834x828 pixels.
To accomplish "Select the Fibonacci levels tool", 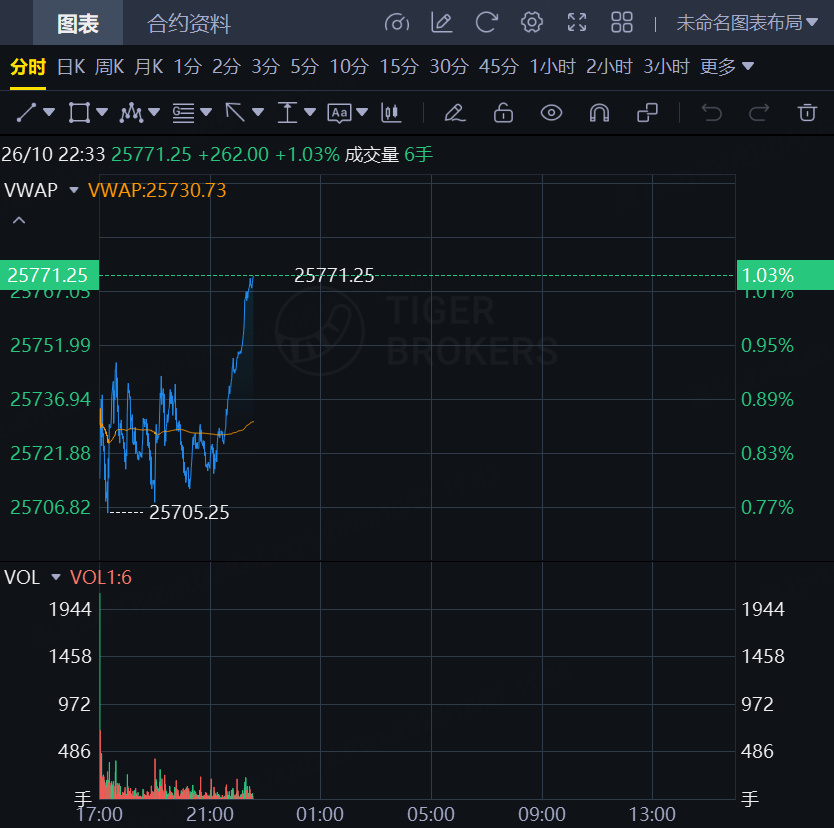I will point(183,113).
